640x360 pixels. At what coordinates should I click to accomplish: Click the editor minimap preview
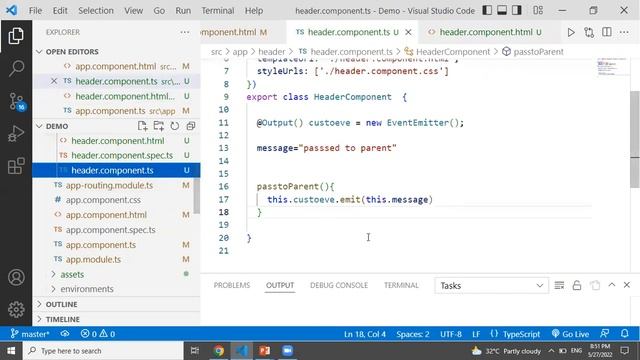coord(611,67)
